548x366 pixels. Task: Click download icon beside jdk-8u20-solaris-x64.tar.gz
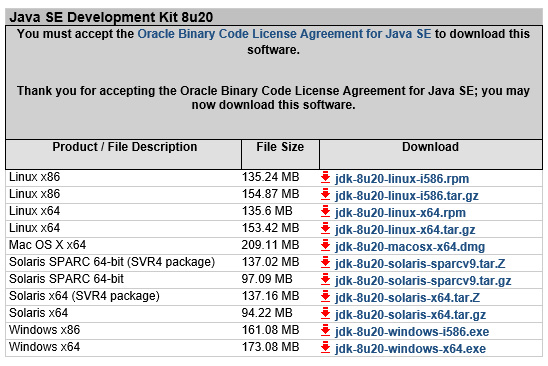tap(325, 314)
